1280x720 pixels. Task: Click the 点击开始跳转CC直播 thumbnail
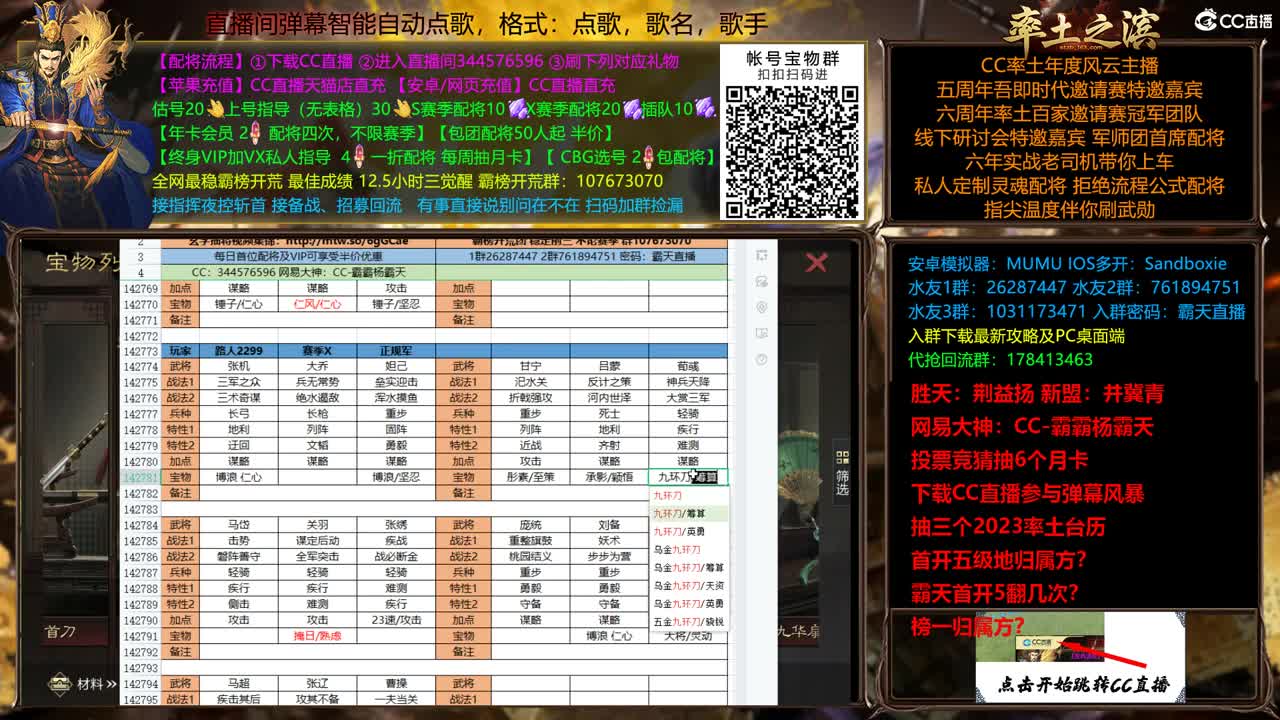(1080, 657)
